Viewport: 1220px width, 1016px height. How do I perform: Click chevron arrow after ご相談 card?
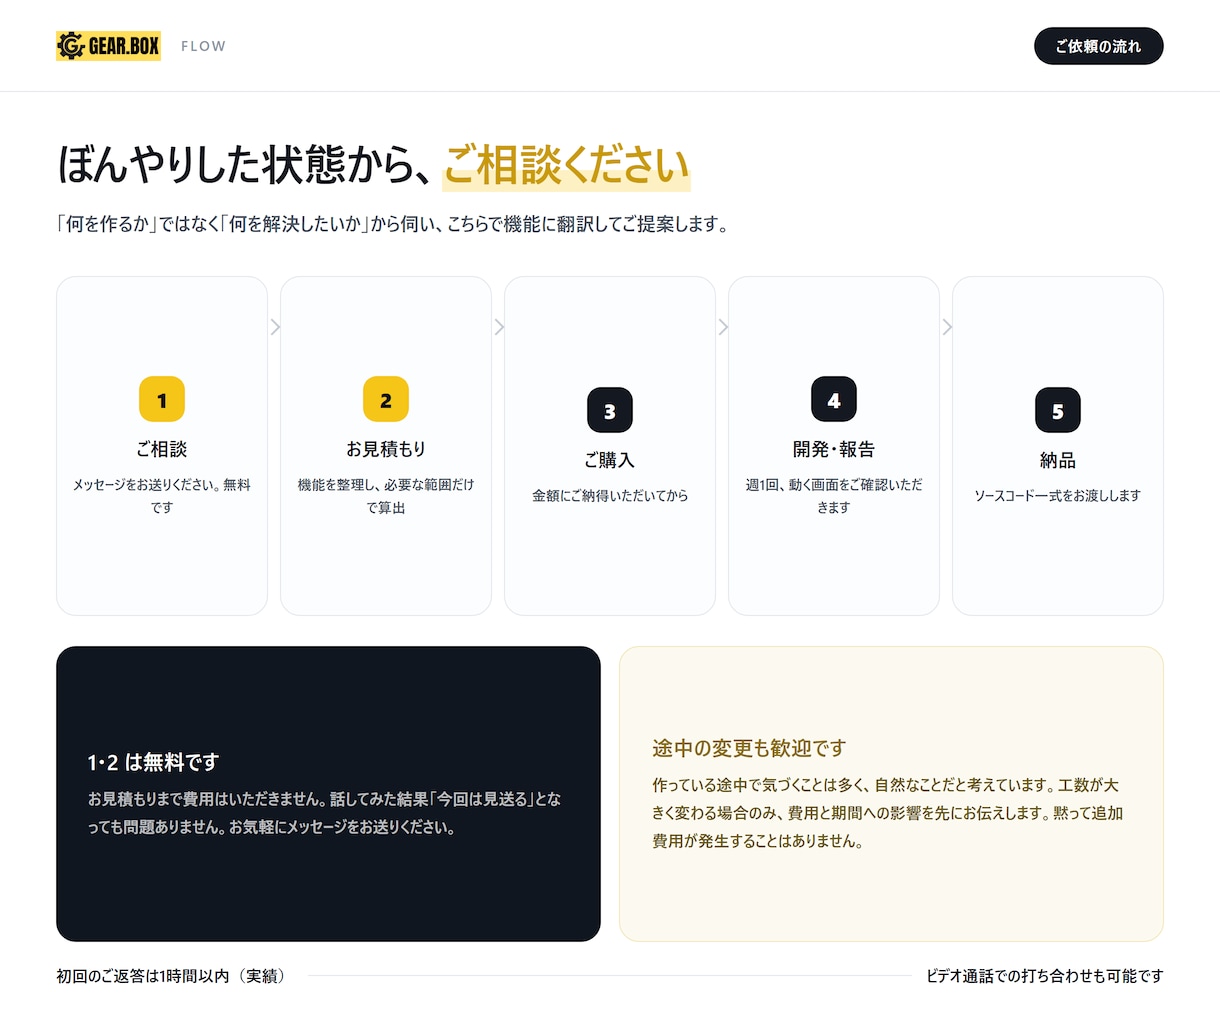click(275, 327)
